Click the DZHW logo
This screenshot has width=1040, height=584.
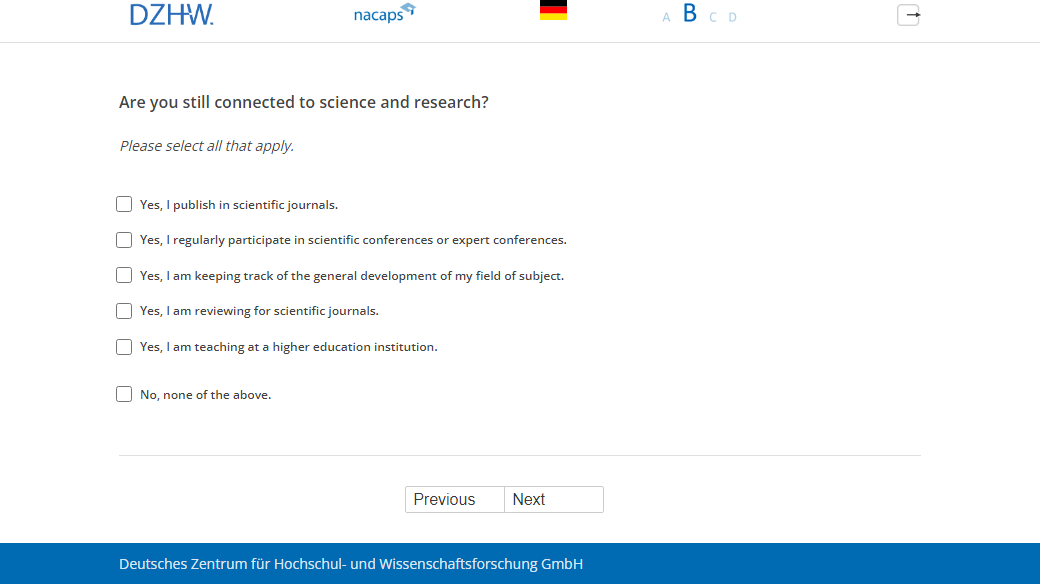click(x=171, y=14)
